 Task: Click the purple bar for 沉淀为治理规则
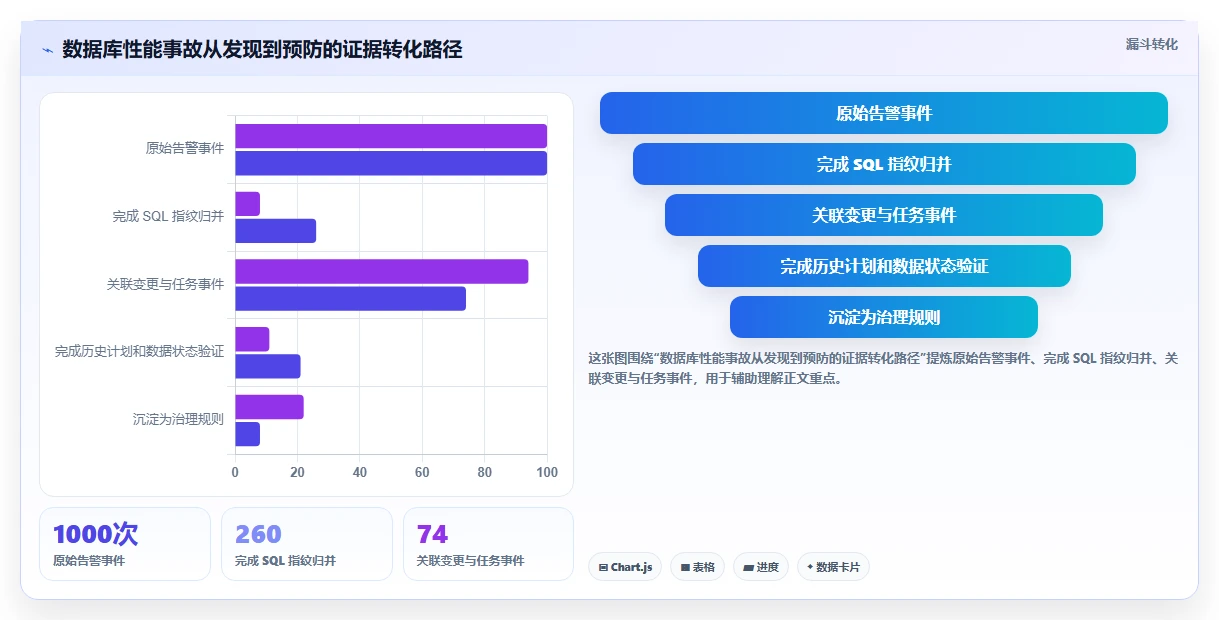click(x=269, y=407)
